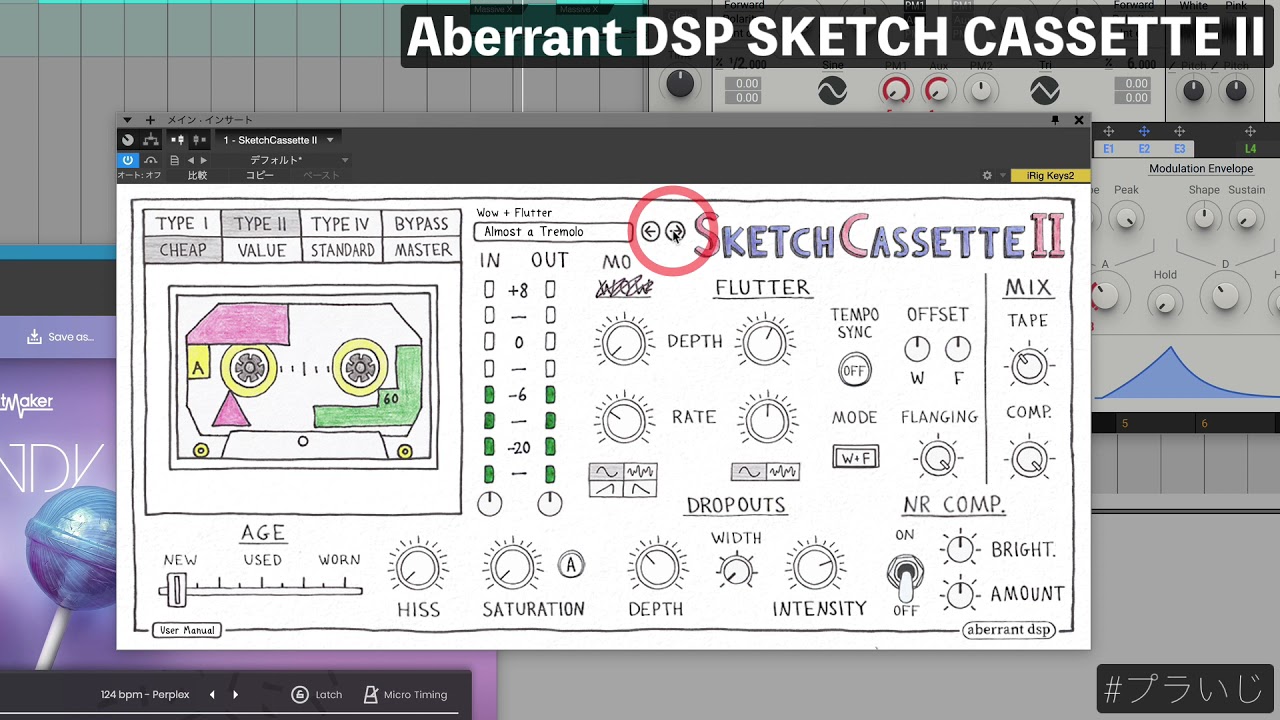Click the OUT level knob
1280x720 pixels.
pos(550,504)
